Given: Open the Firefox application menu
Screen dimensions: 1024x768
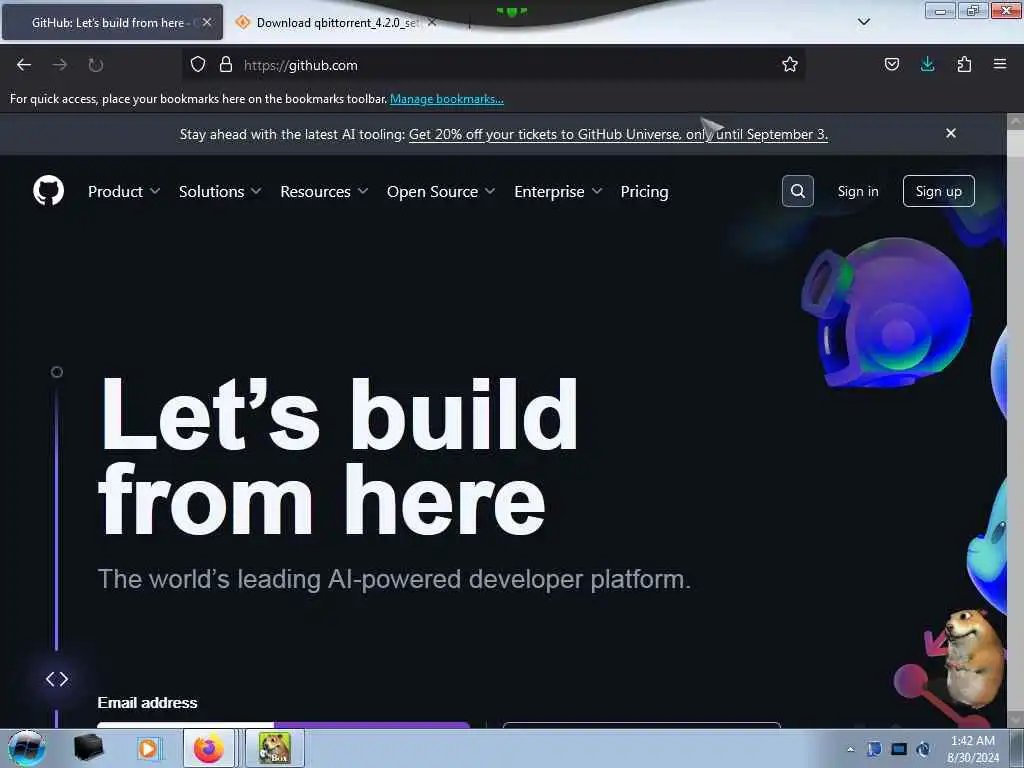Looking at the screenshot, I should pyautogui.click(x=1000, y=65).
